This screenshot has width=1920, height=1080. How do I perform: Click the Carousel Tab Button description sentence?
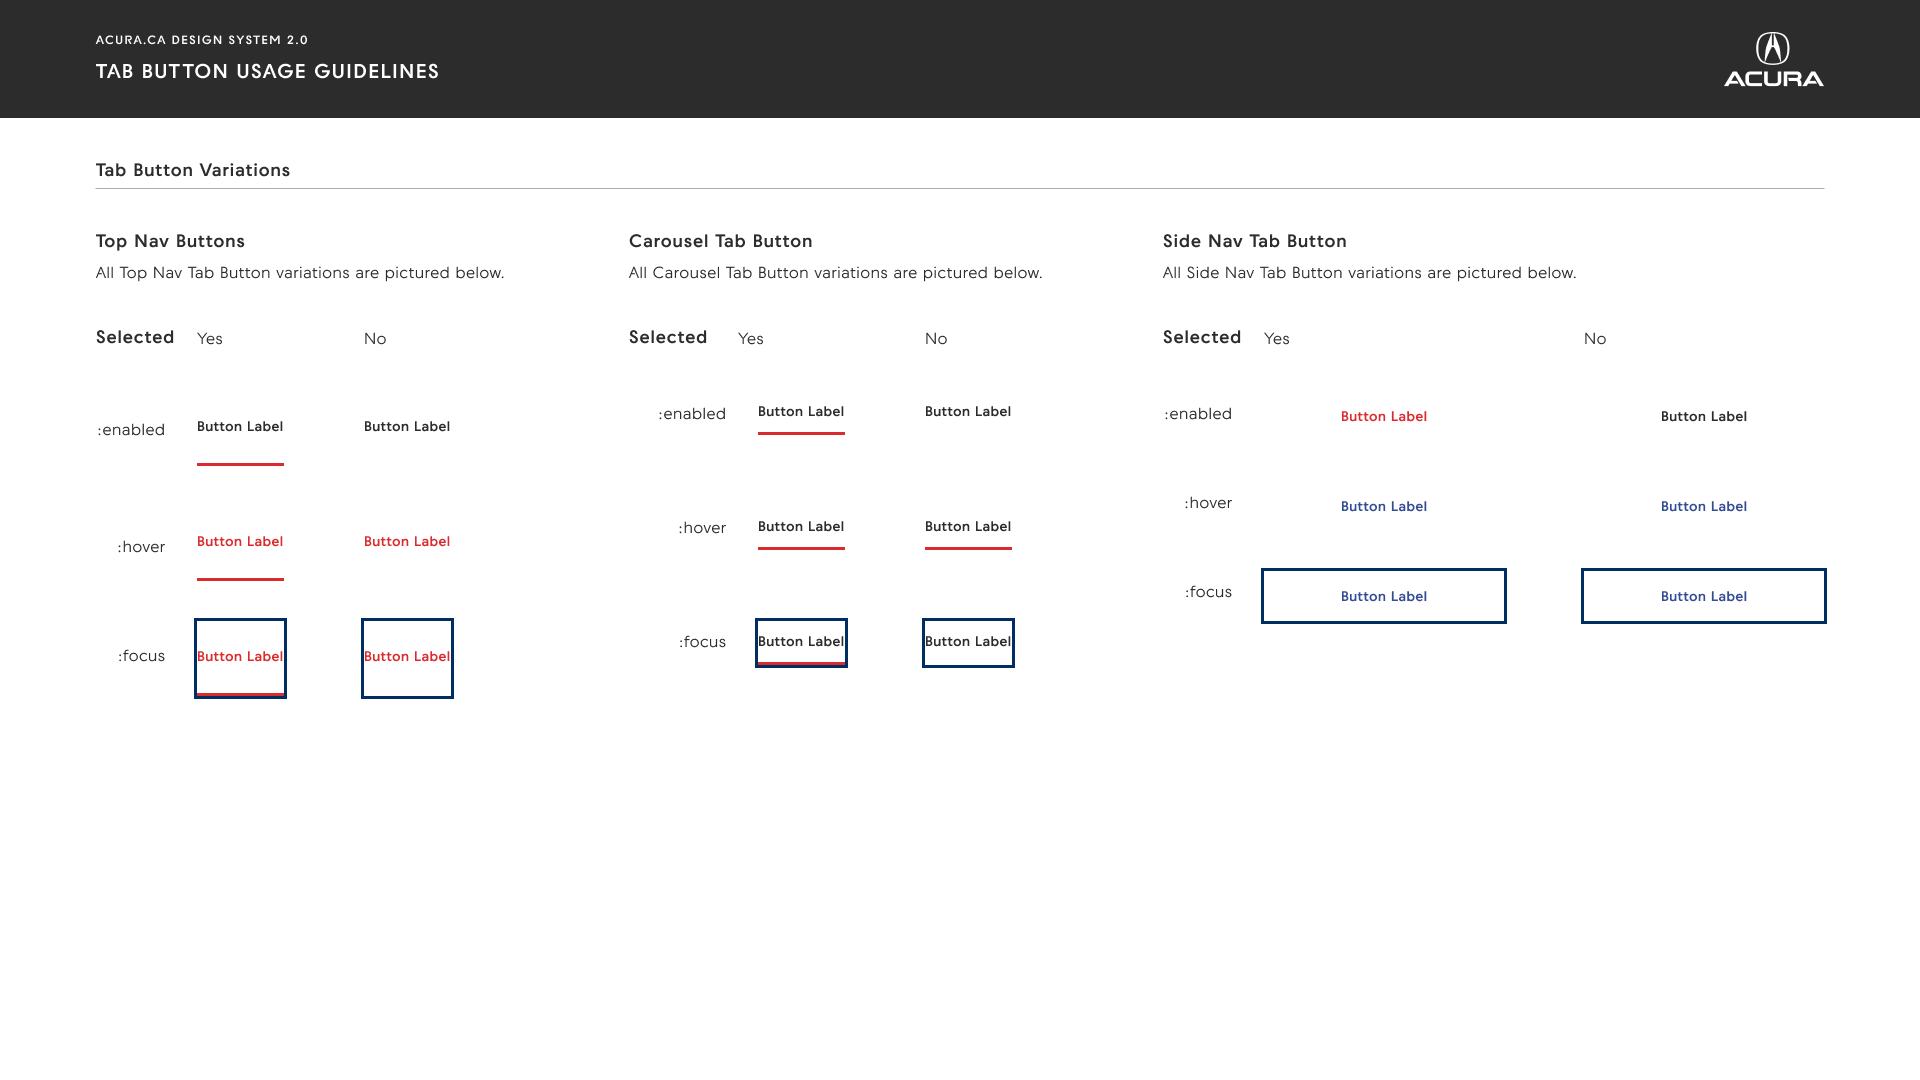coord(835,273)
